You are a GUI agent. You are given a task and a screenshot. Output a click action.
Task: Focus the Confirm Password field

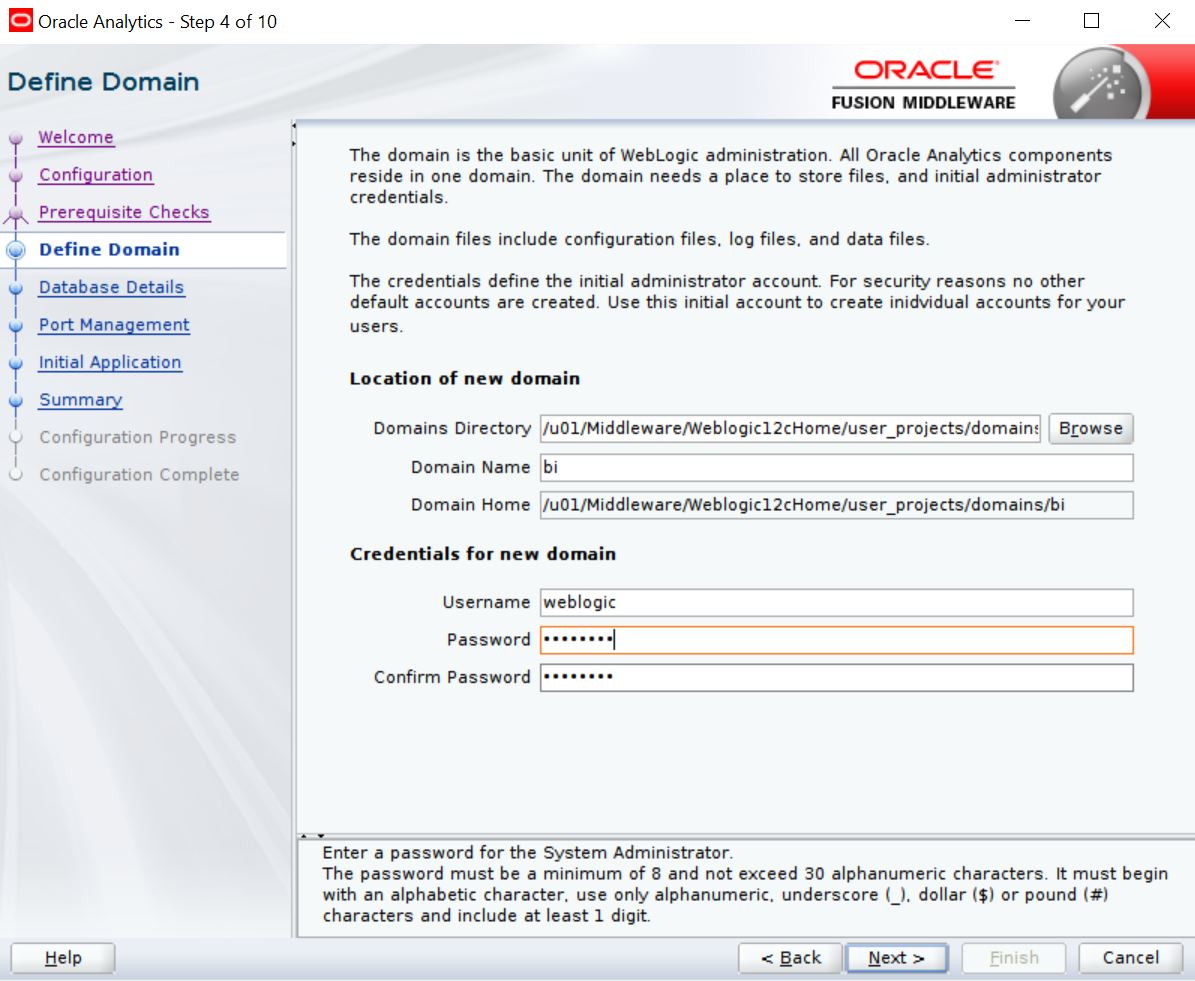pos(836,678)
